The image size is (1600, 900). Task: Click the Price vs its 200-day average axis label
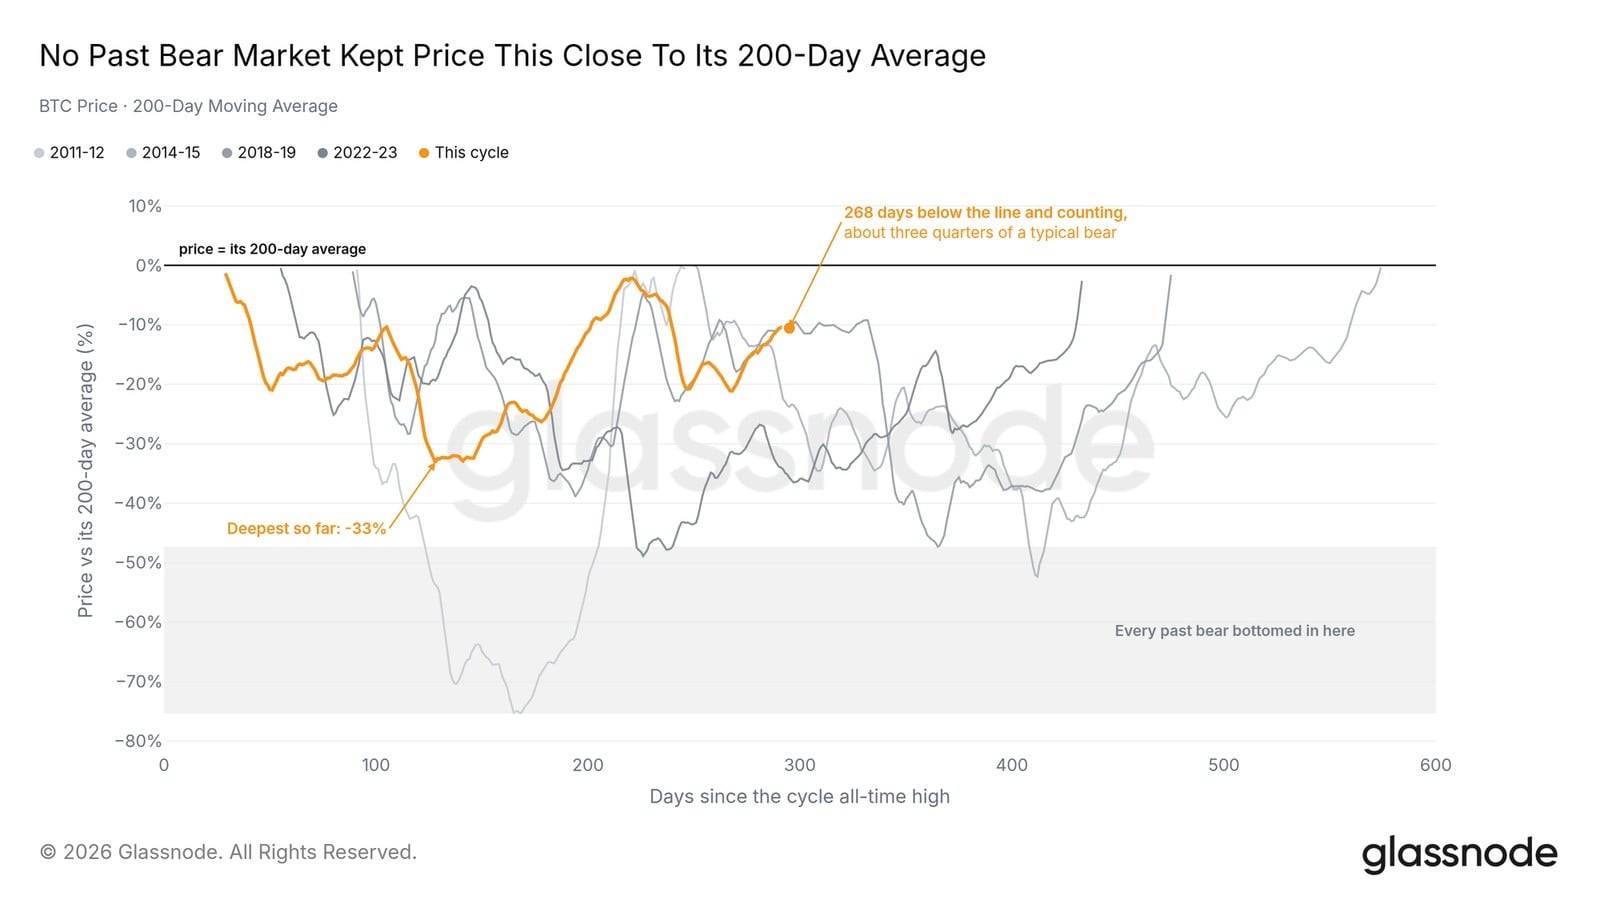click(86, 470)
